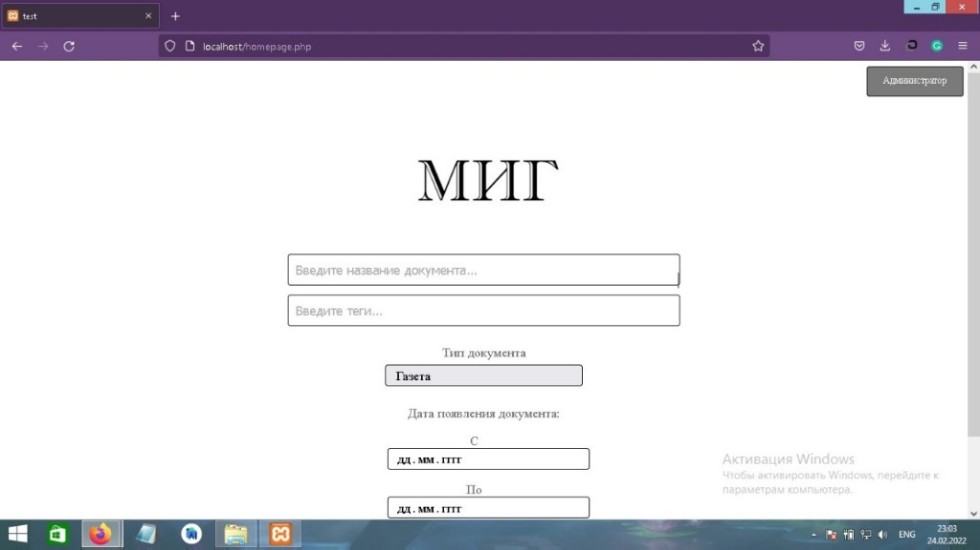Image resolution: width=980 pixels, height=550 pixels.
Task: Open the Pocket save icon
Action: click(859, 46)
